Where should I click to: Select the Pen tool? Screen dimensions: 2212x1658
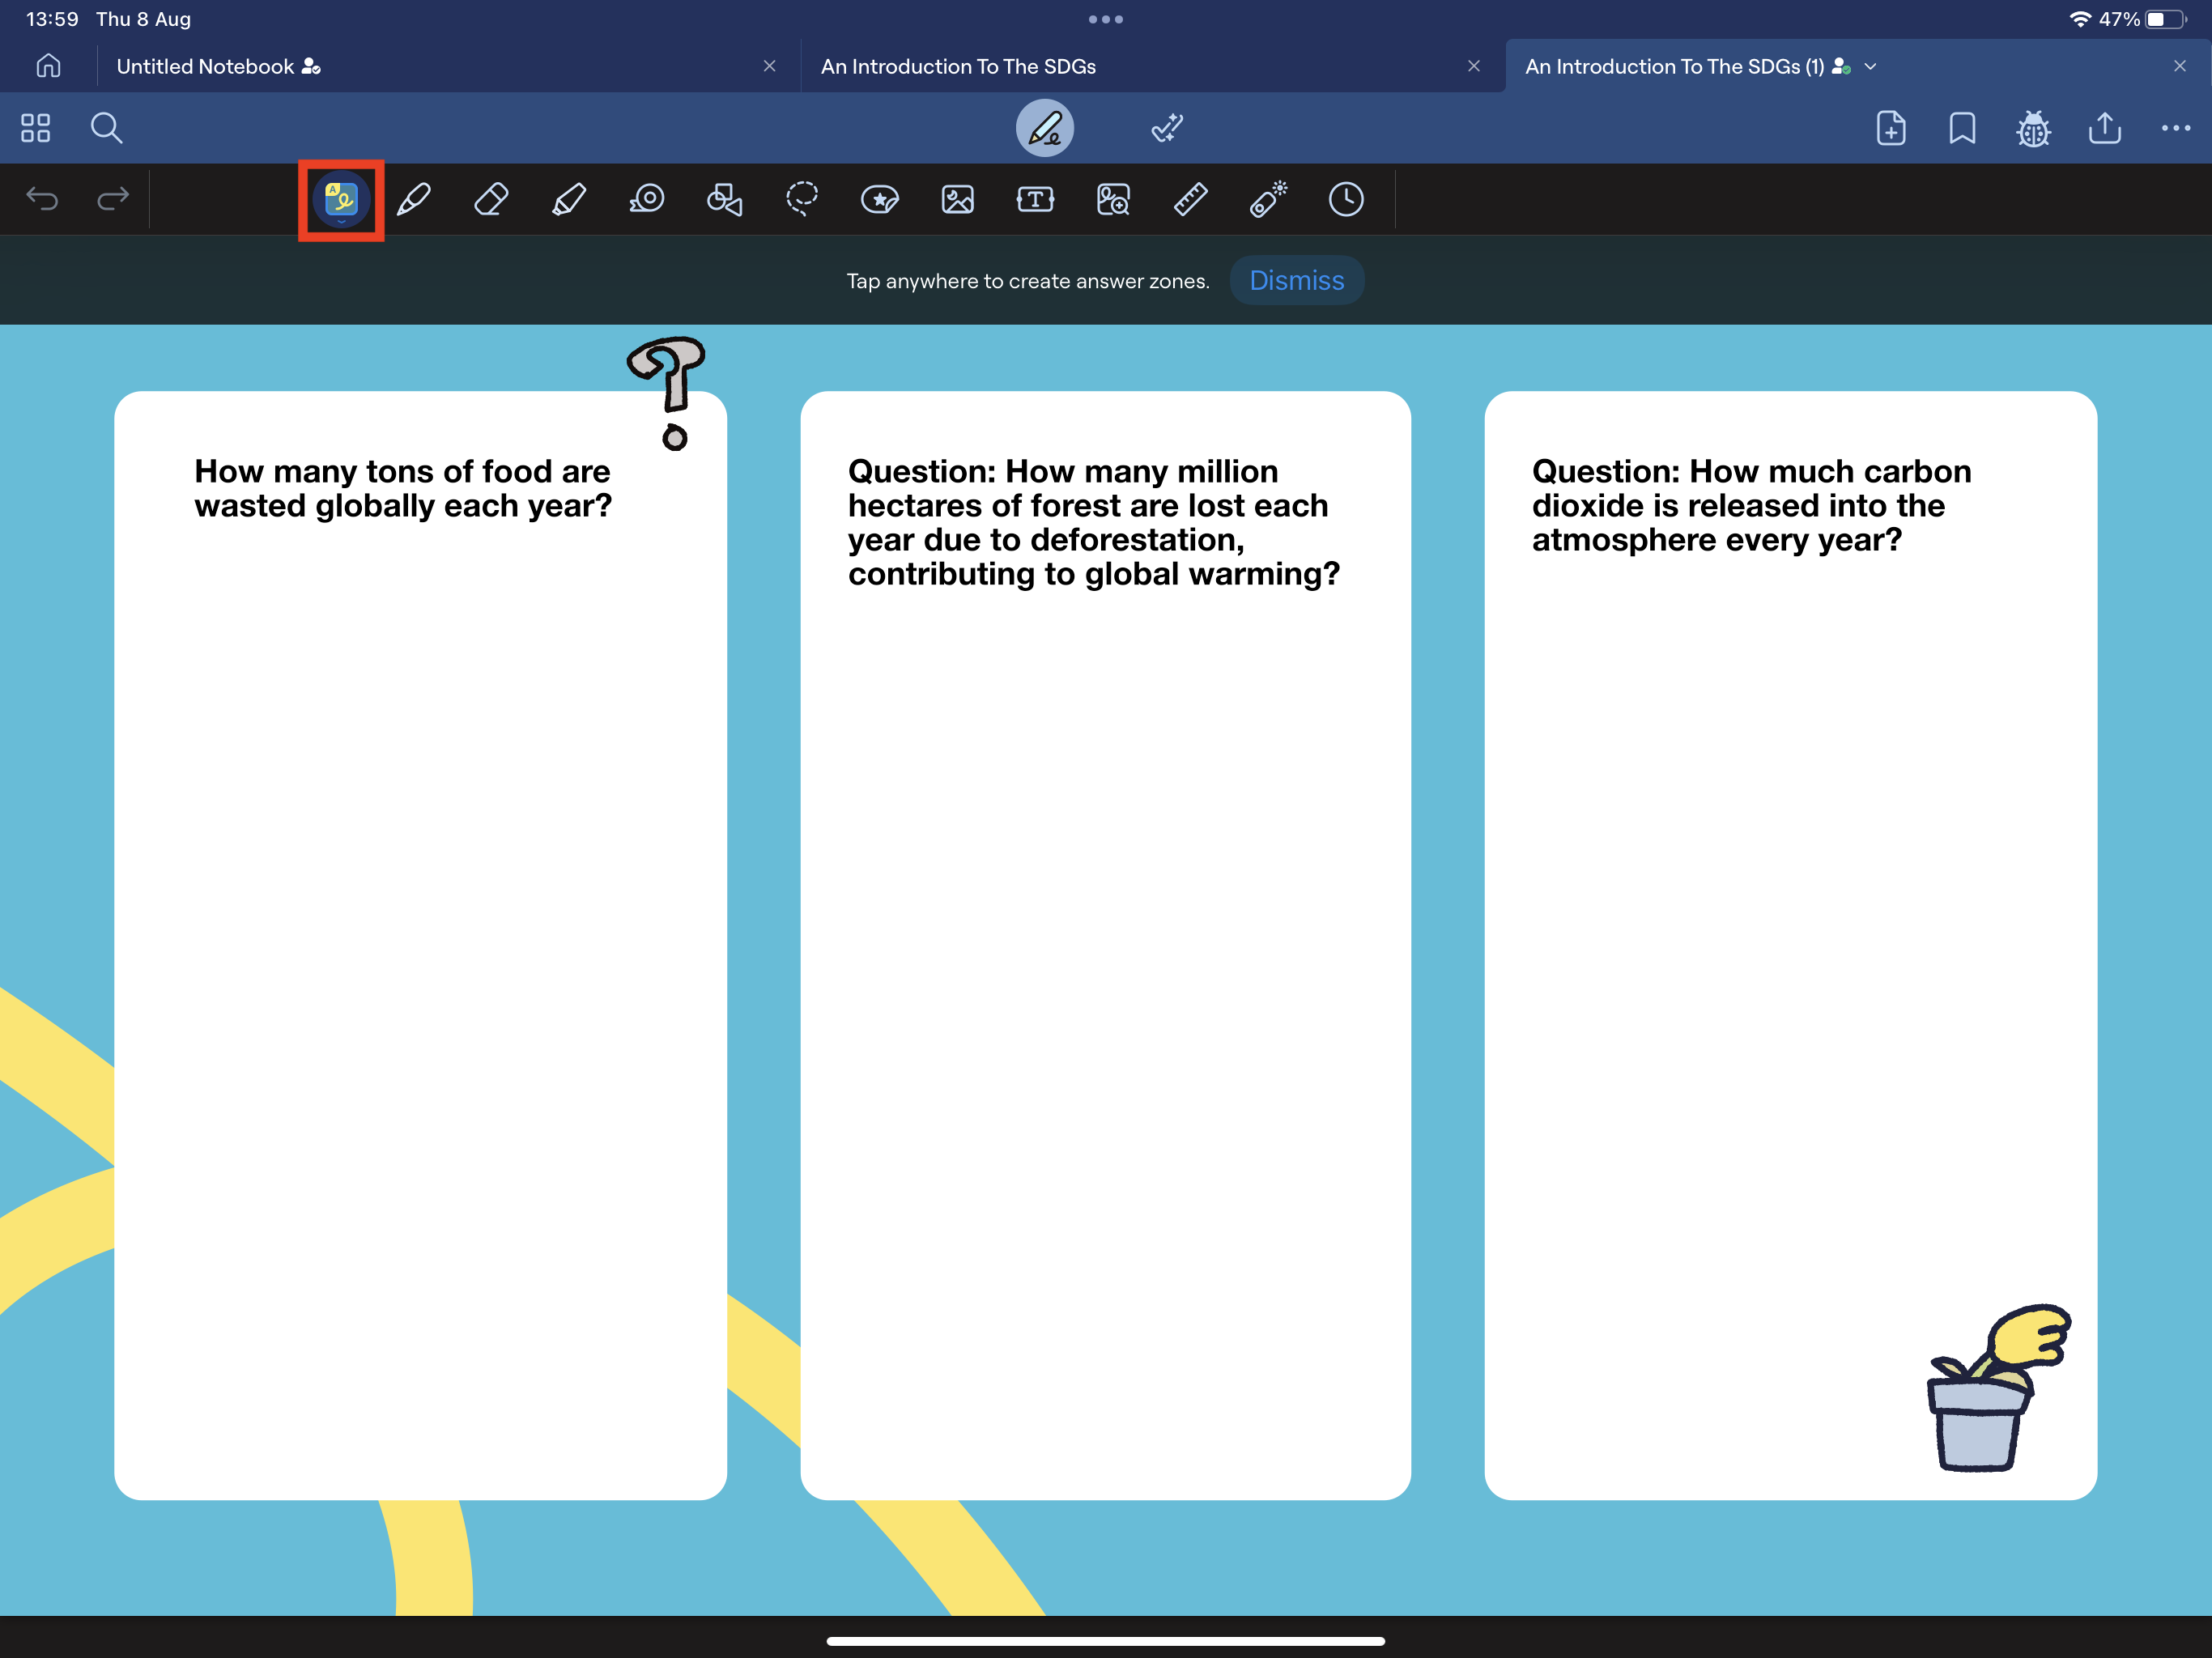[414, 199]
